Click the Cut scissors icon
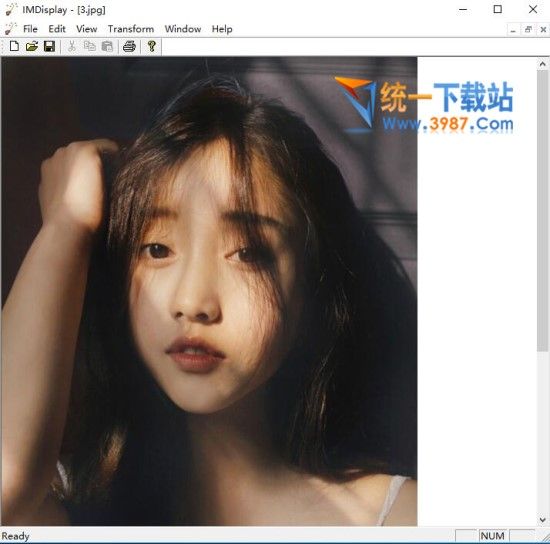Image resolution: width=550 pixels, height=544 pixels. (72, 46)
